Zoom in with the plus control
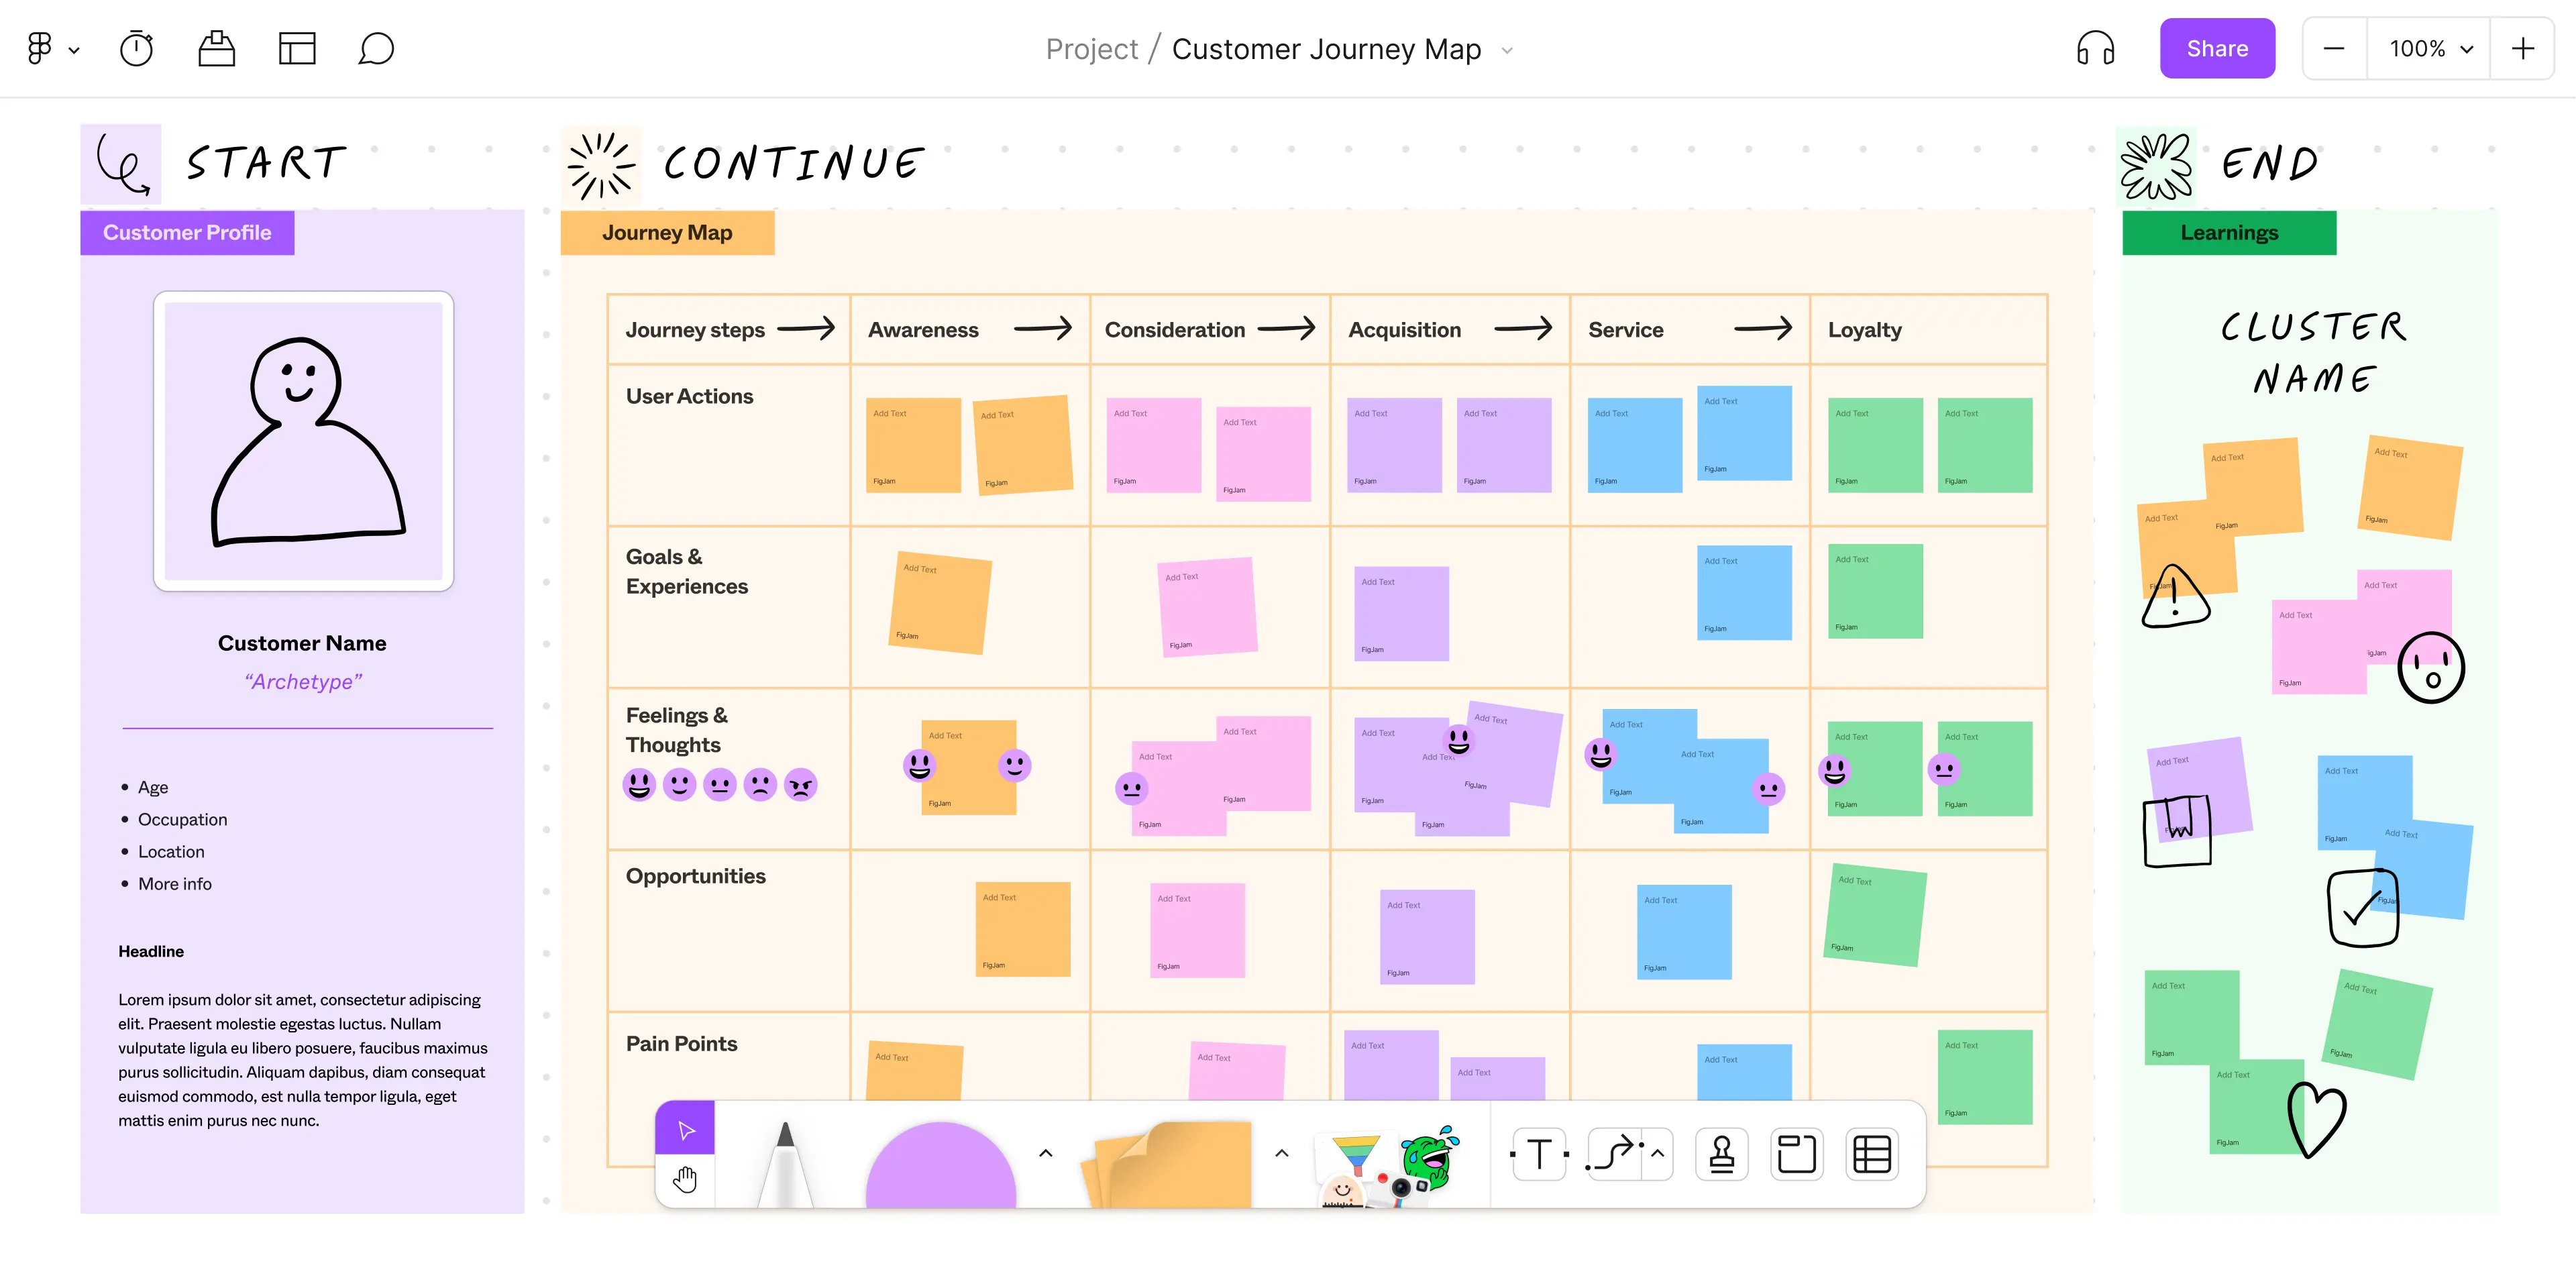This screenshot has width=2576, height=1288. [2522, 47]
